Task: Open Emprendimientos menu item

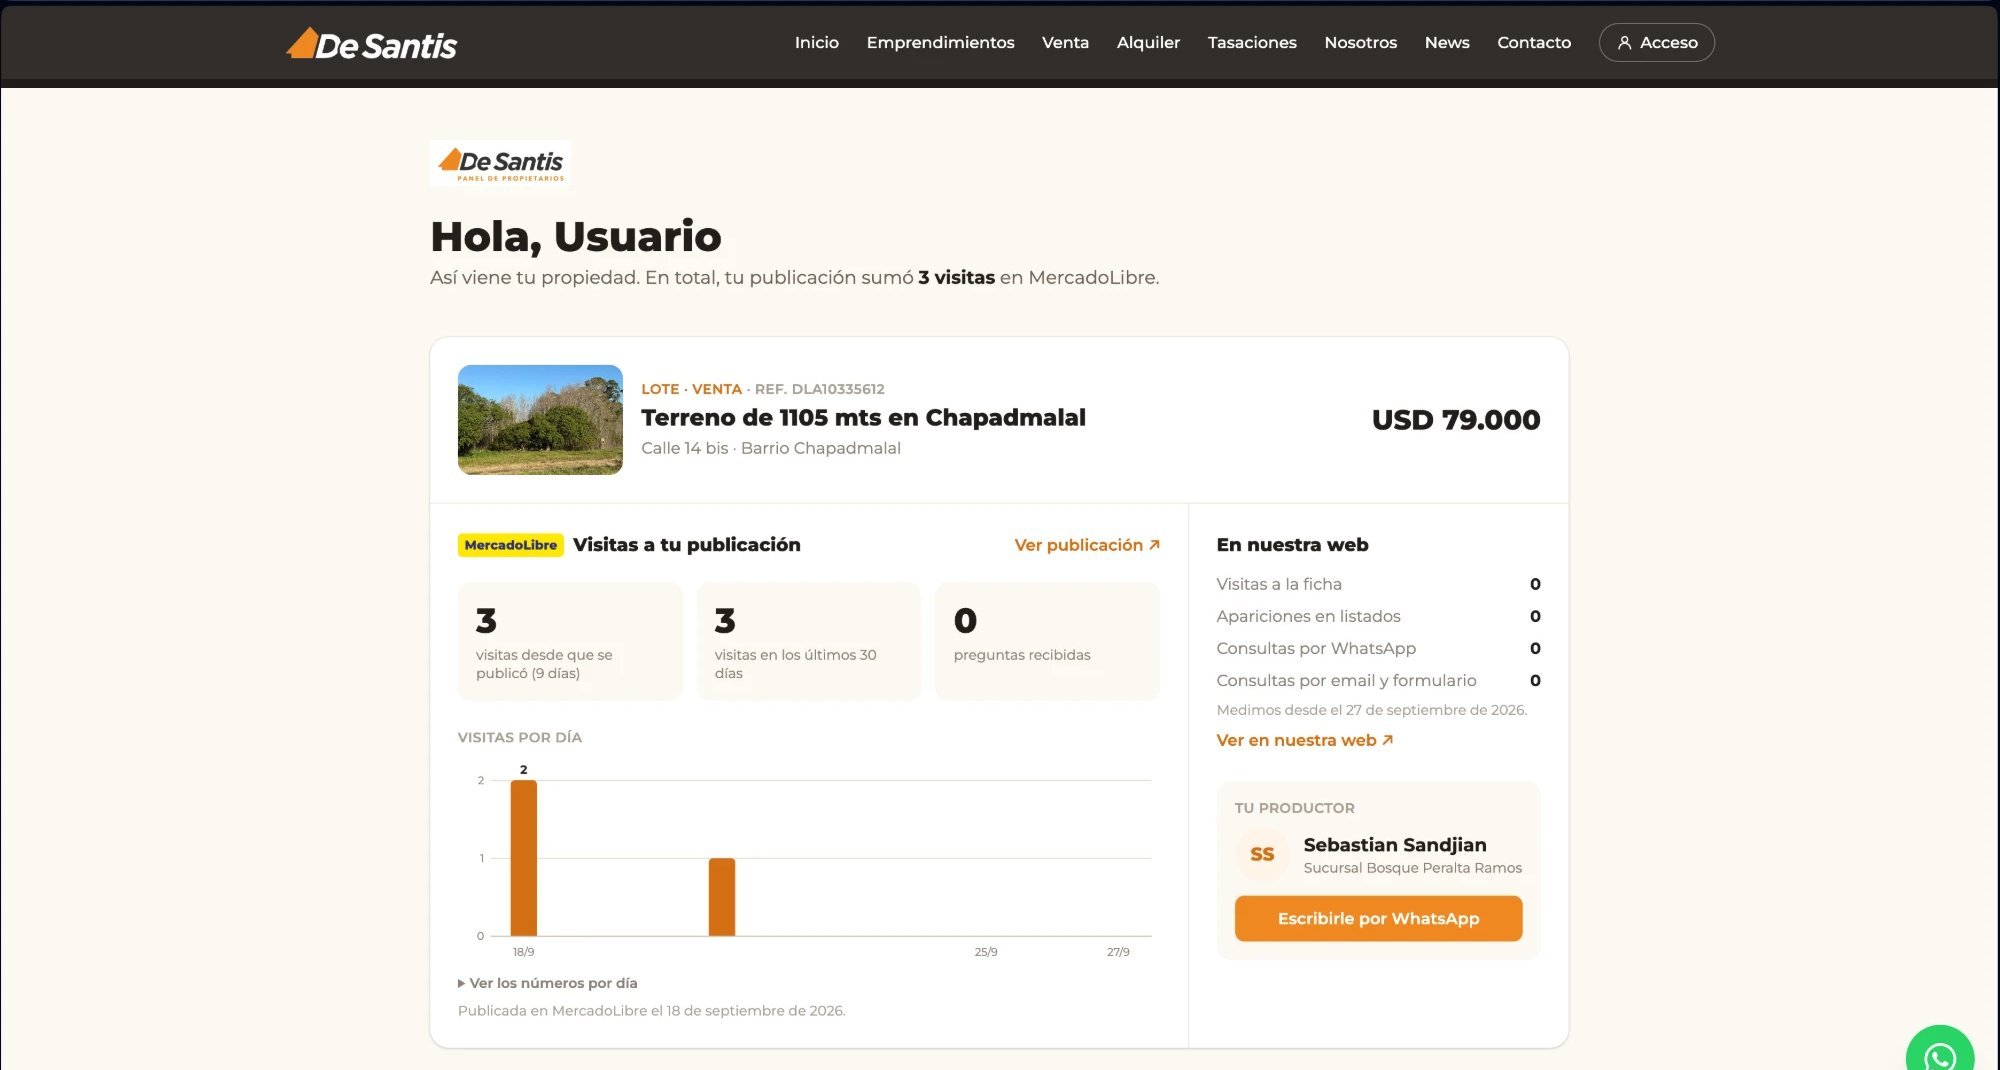Action: (940, 42)
